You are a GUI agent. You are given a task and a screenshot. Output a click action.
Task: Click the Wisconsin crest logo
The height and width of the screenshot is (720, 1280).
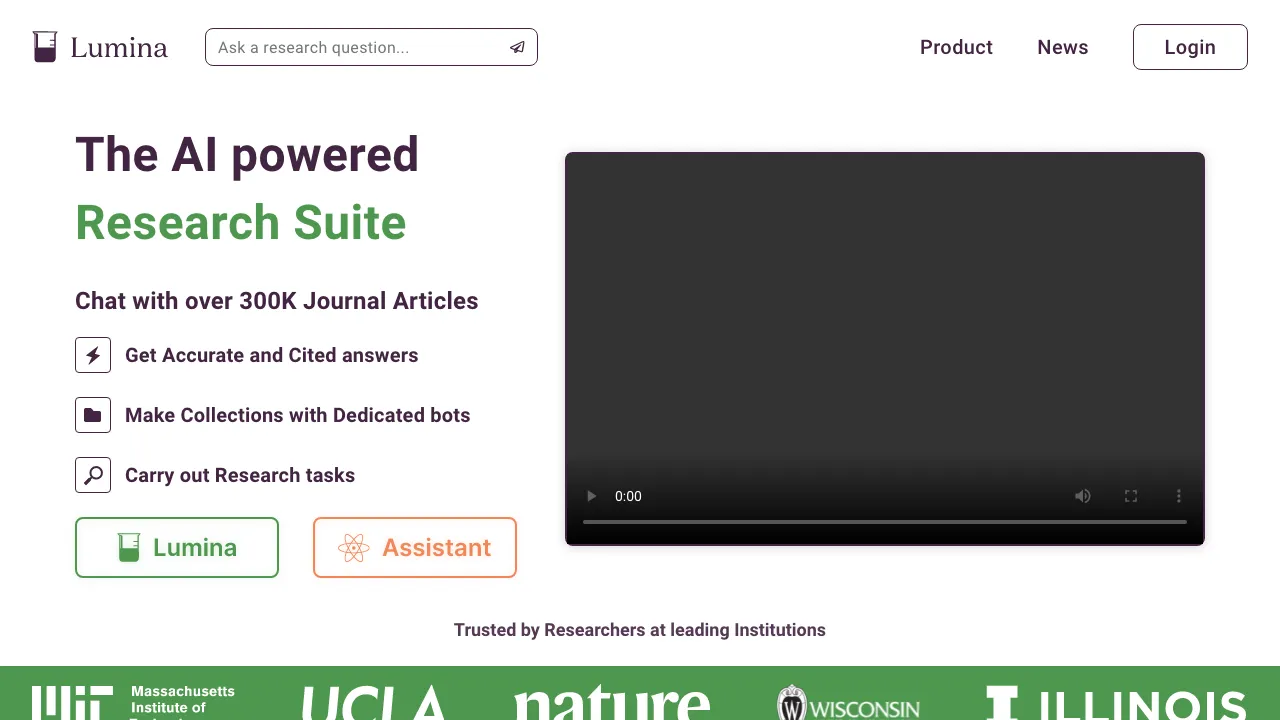(x=848, y=703)
